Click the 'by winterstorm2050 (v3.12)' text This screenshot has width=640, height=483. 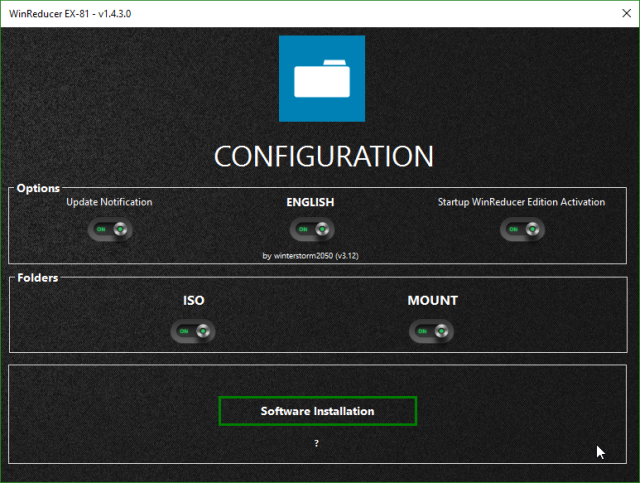(311, 256)
